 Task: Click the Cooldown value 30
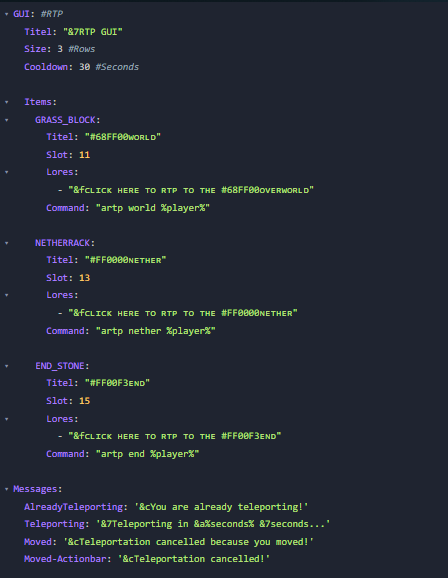84,67
